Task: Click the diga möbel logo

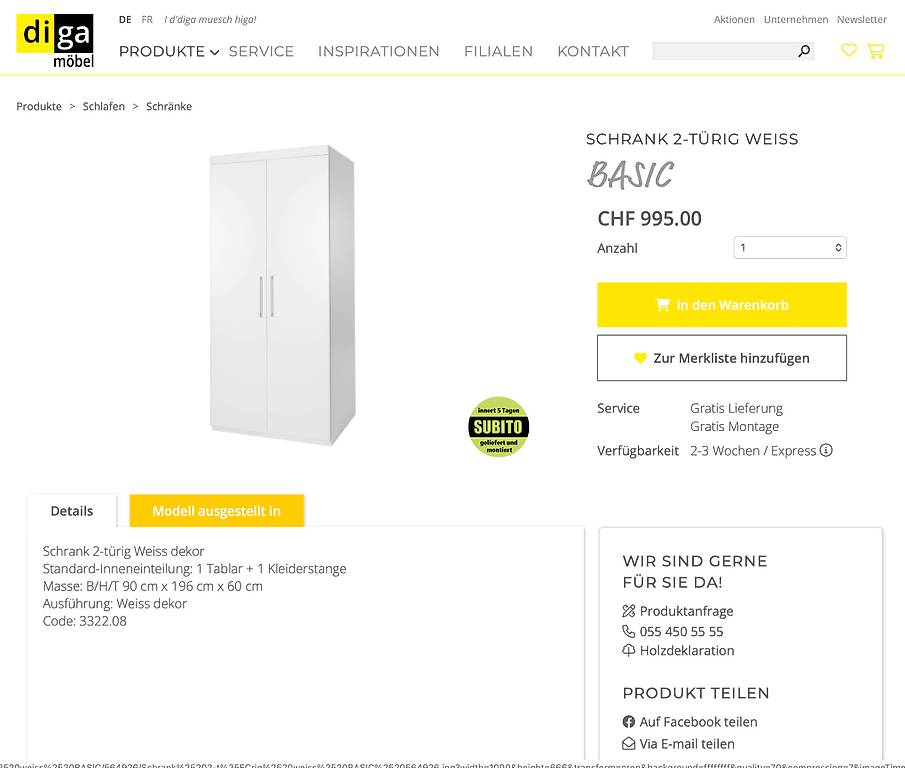Action: pos(55,41)
